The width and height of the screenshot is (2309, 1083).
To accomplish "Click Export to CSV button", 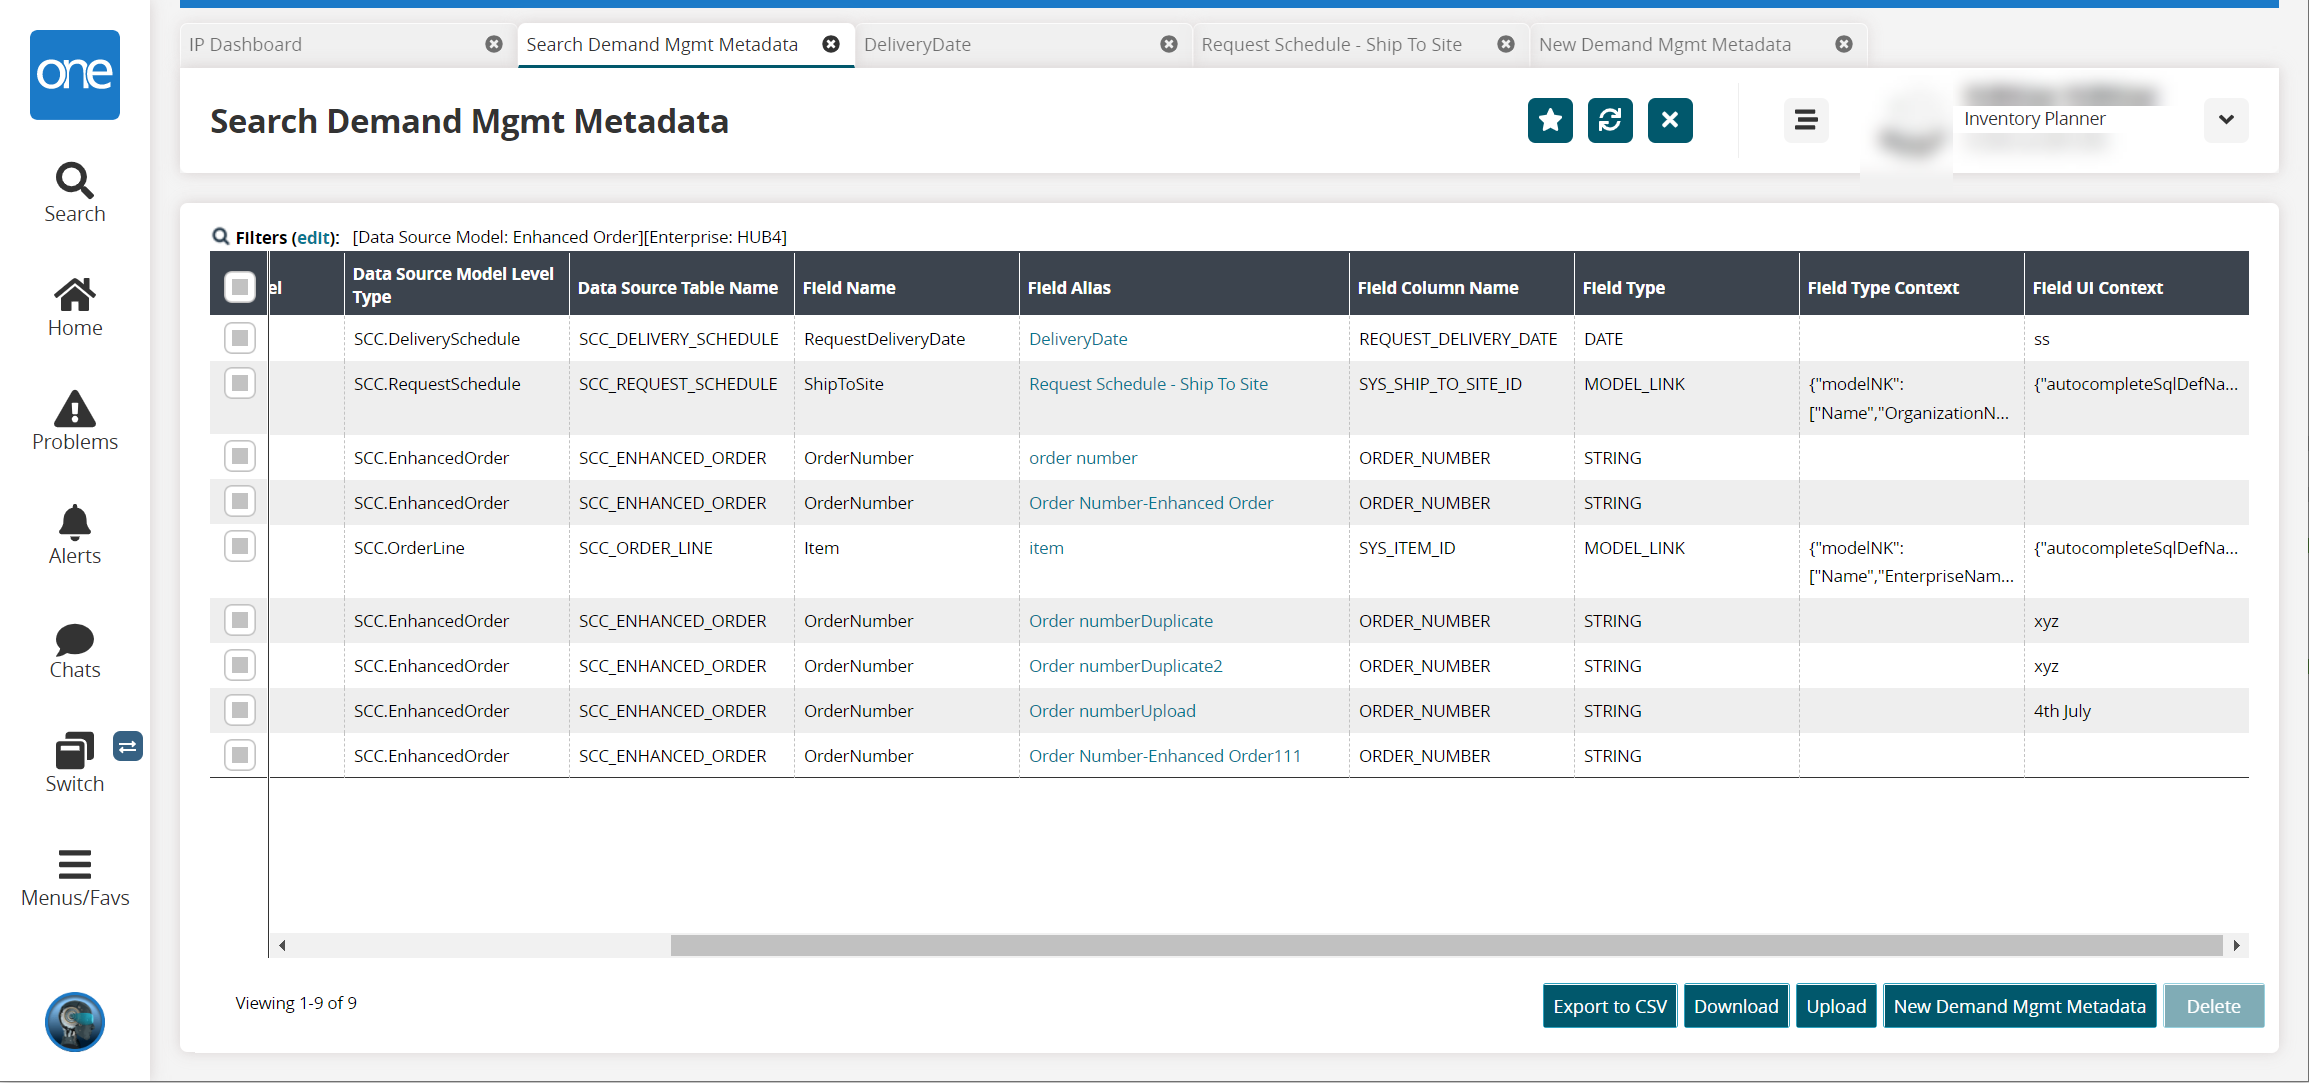I will (x=1609, y=1006).
